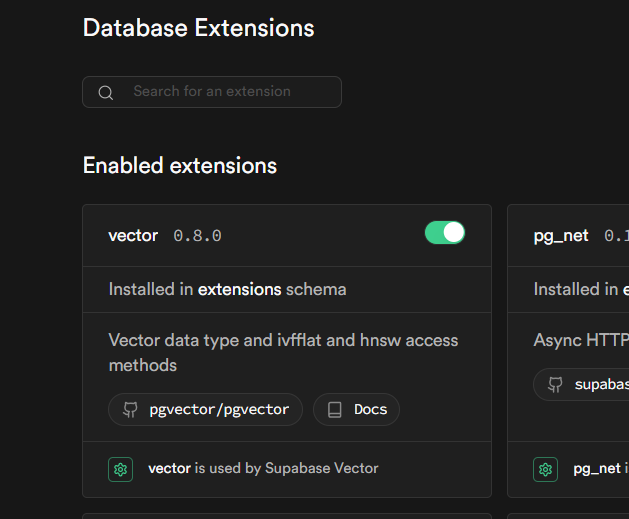Click the green integration icon beside 'vector is used'
The image size is (629, 519).
coord(121,468)
